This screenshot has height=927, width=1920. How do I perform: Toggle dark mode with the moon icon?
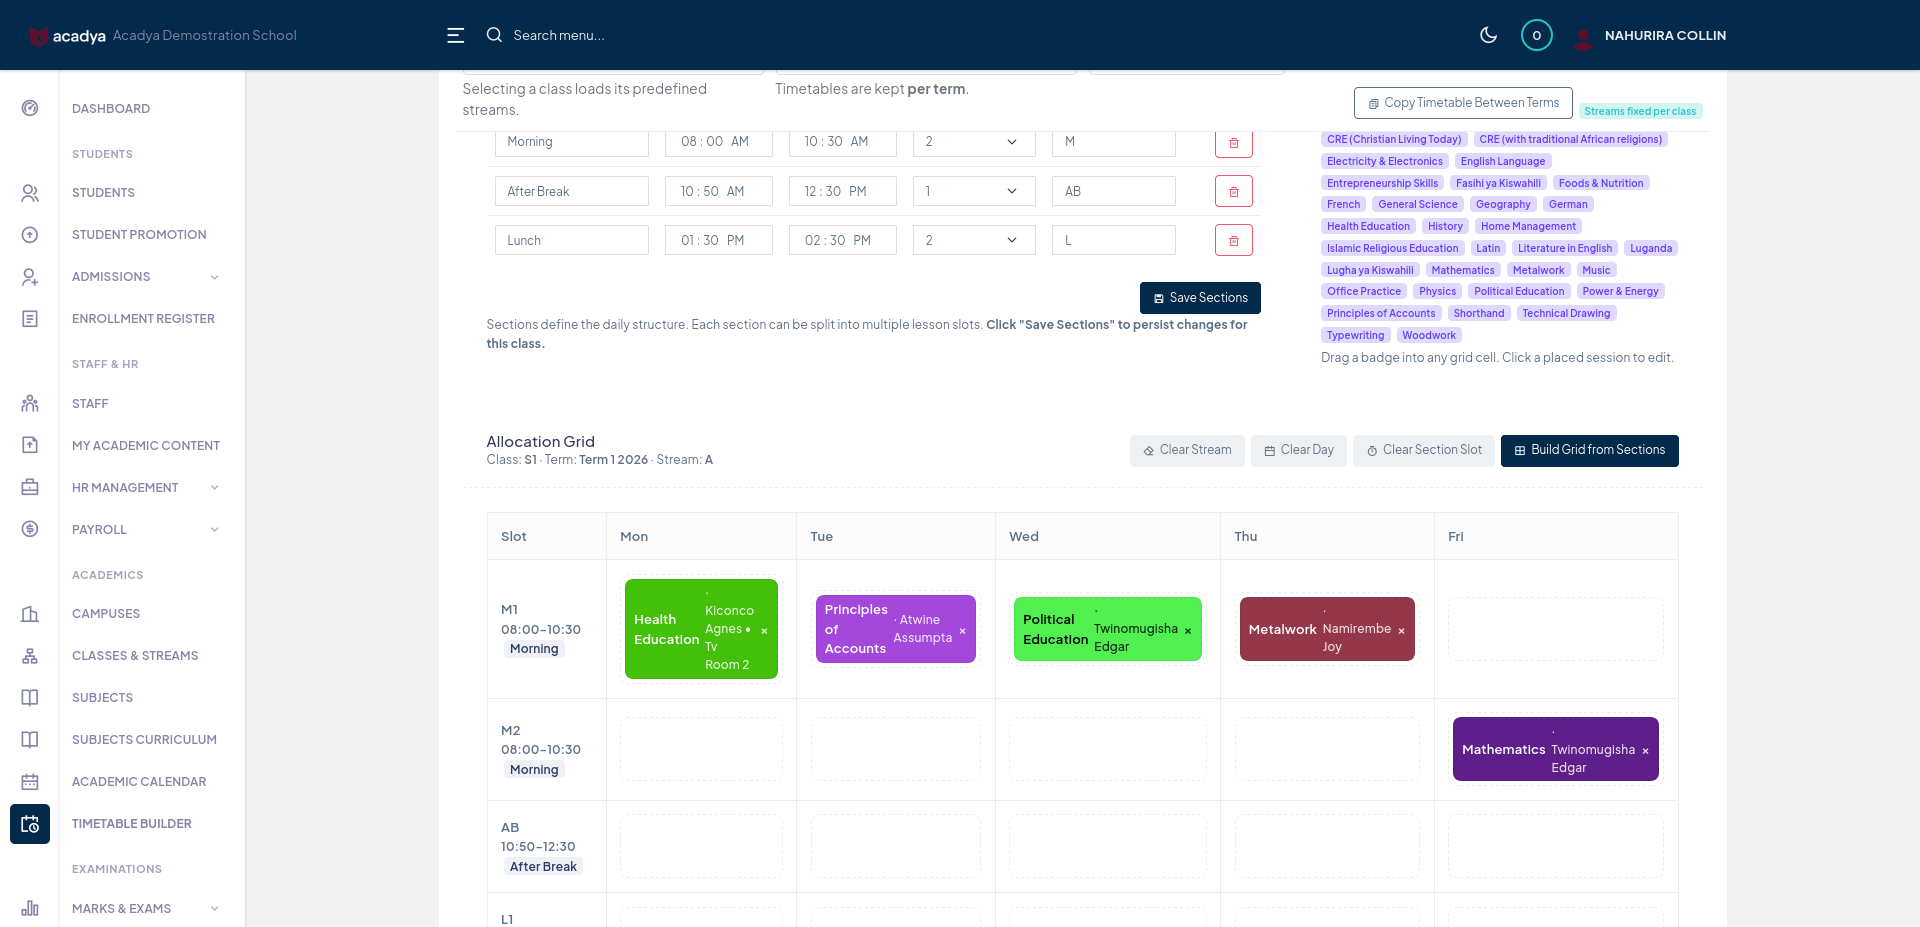pos(1488,34)
